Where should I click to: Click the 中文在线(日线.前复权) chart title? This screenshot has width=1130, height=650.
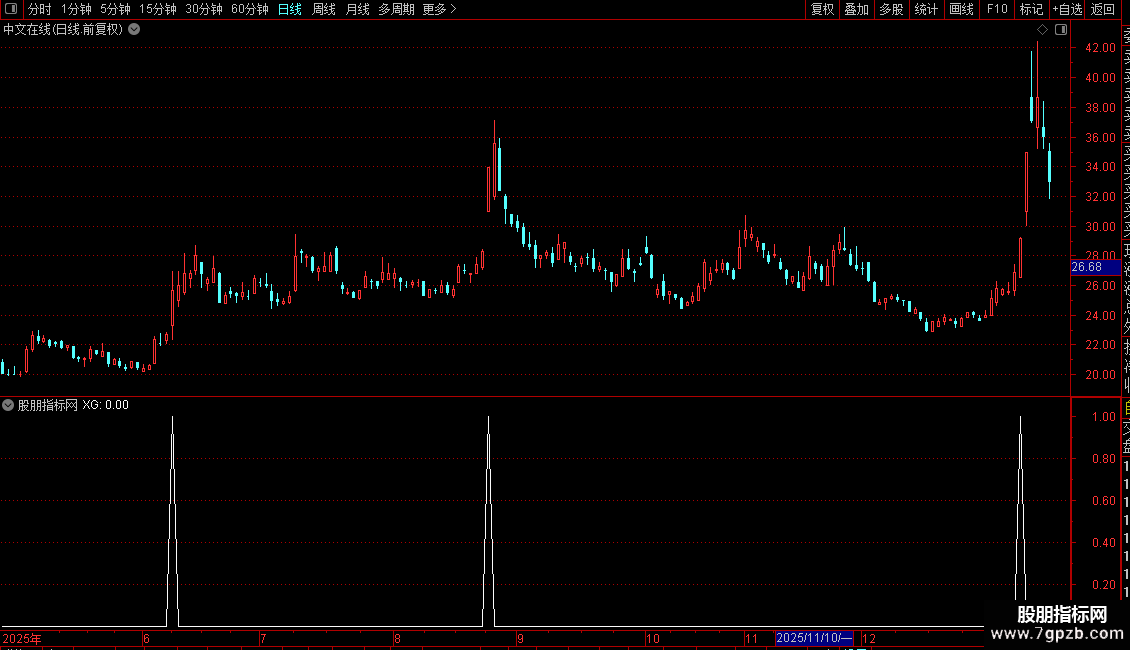tap(63, 30)
